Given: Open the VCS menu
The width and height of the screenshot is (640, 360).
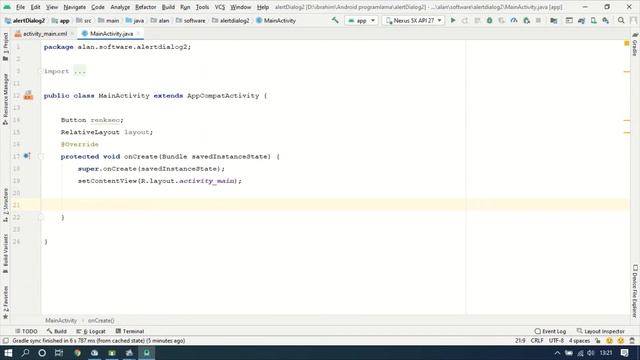Looking at the screenshot, I should click(x=220, y=7).
